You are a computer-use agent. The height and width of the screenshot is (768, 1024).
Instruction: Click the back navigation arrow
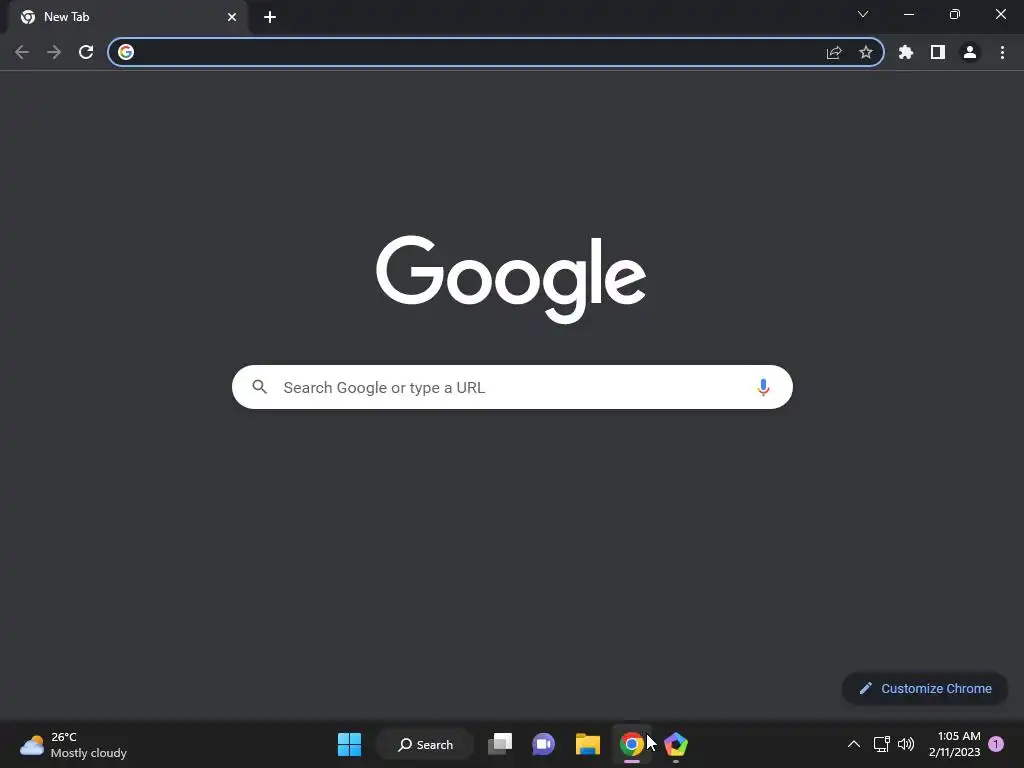pos(22,52)
